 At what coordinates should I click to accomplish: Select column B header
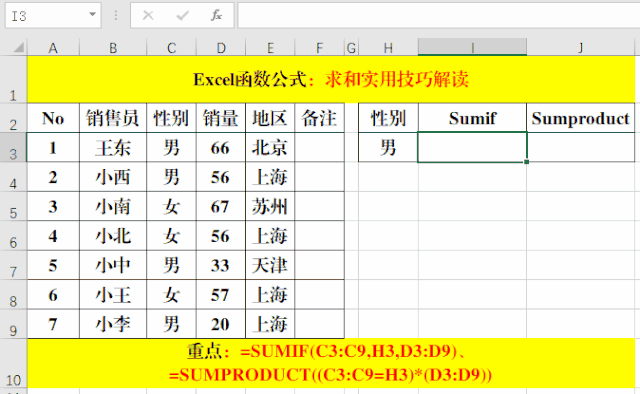pyautogui.click(x=113, y=48)
